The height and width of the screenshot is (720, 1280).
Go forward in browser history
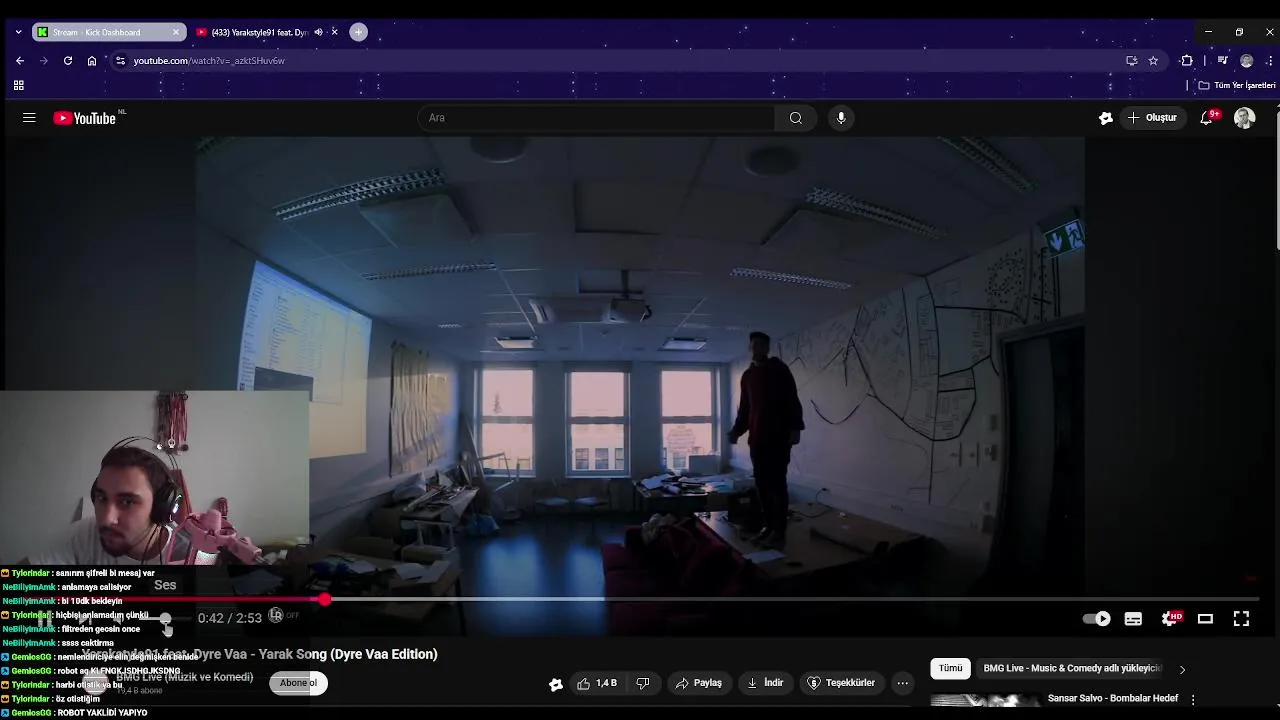point(43,61)
